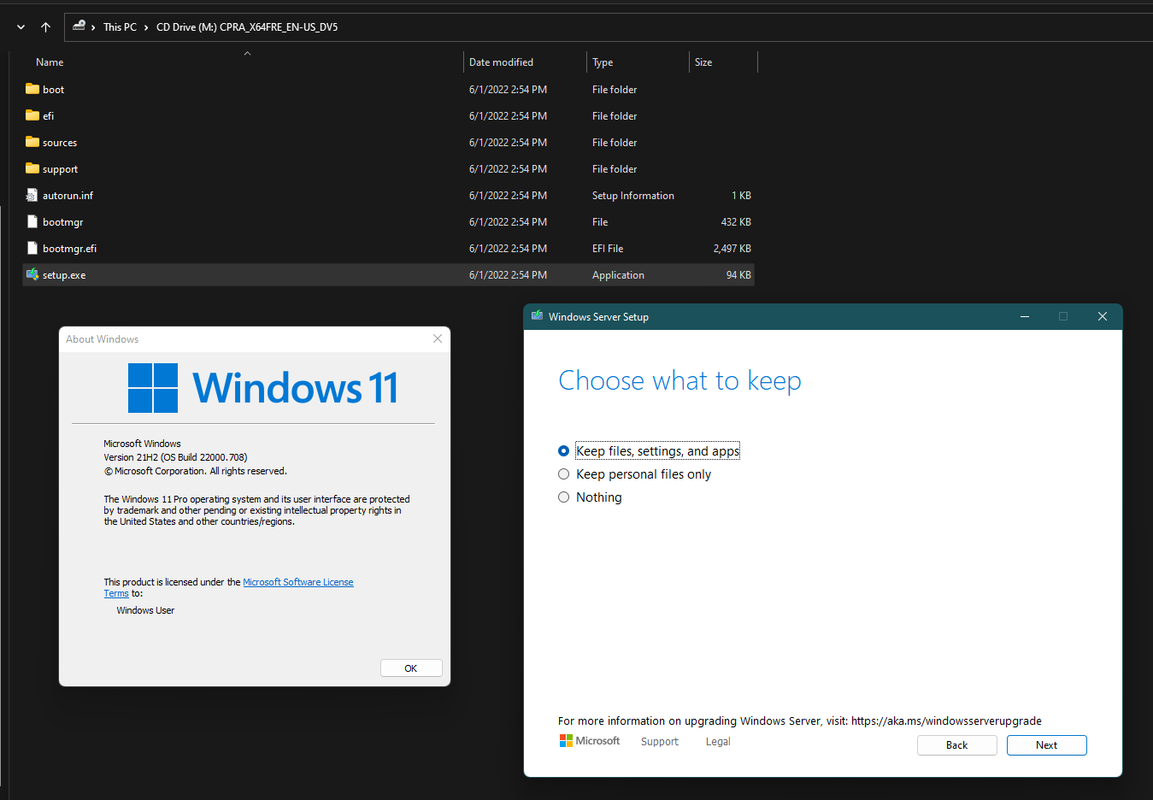1153x800 pixels.
Task: Click the 'Windows User' licensee text
Action: click(x=146, y=610)
